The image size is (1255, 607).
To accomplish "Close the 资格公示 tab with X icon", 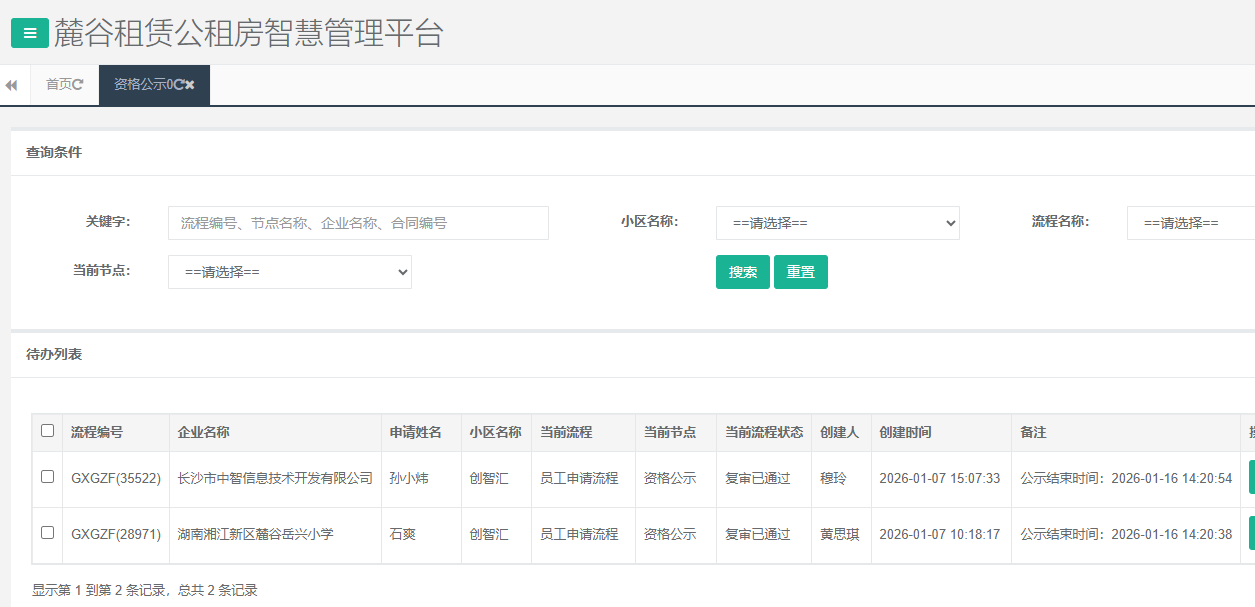I will point(190,85).
